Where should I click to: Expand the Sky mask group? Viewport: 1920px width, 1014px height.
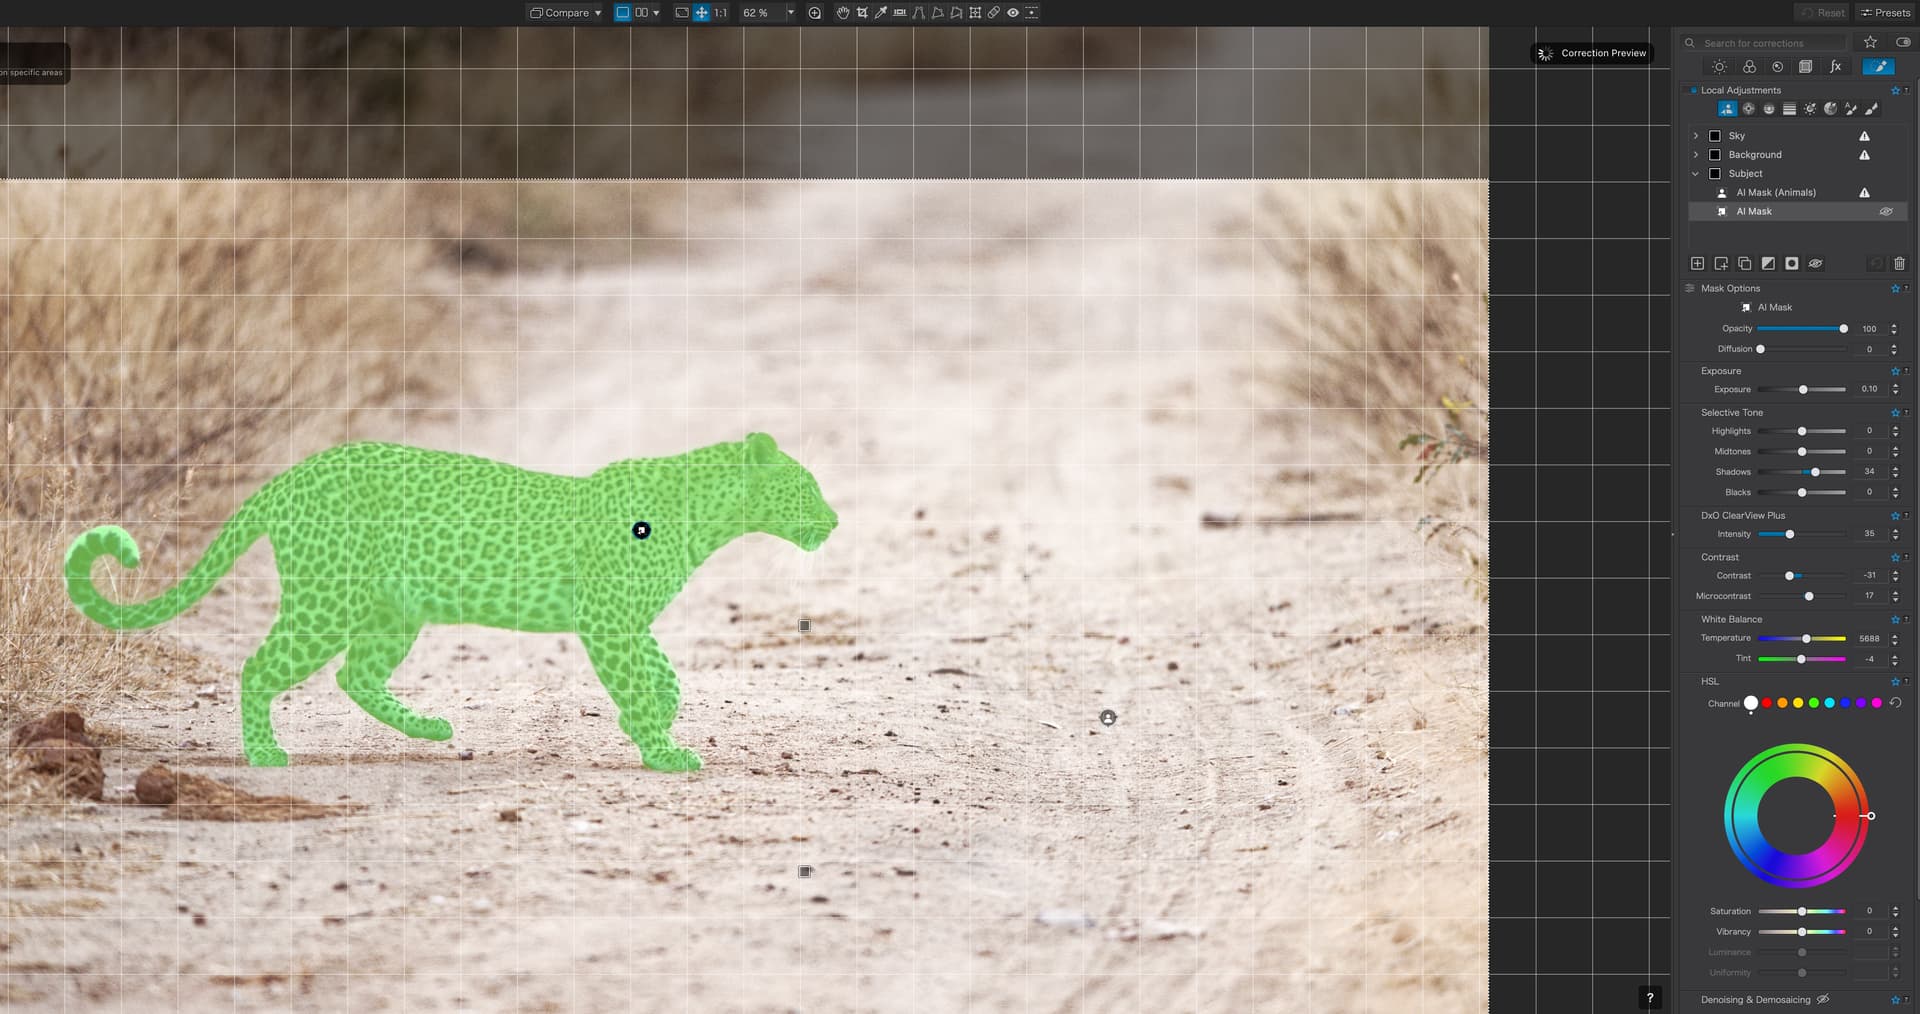point(1696,136)
